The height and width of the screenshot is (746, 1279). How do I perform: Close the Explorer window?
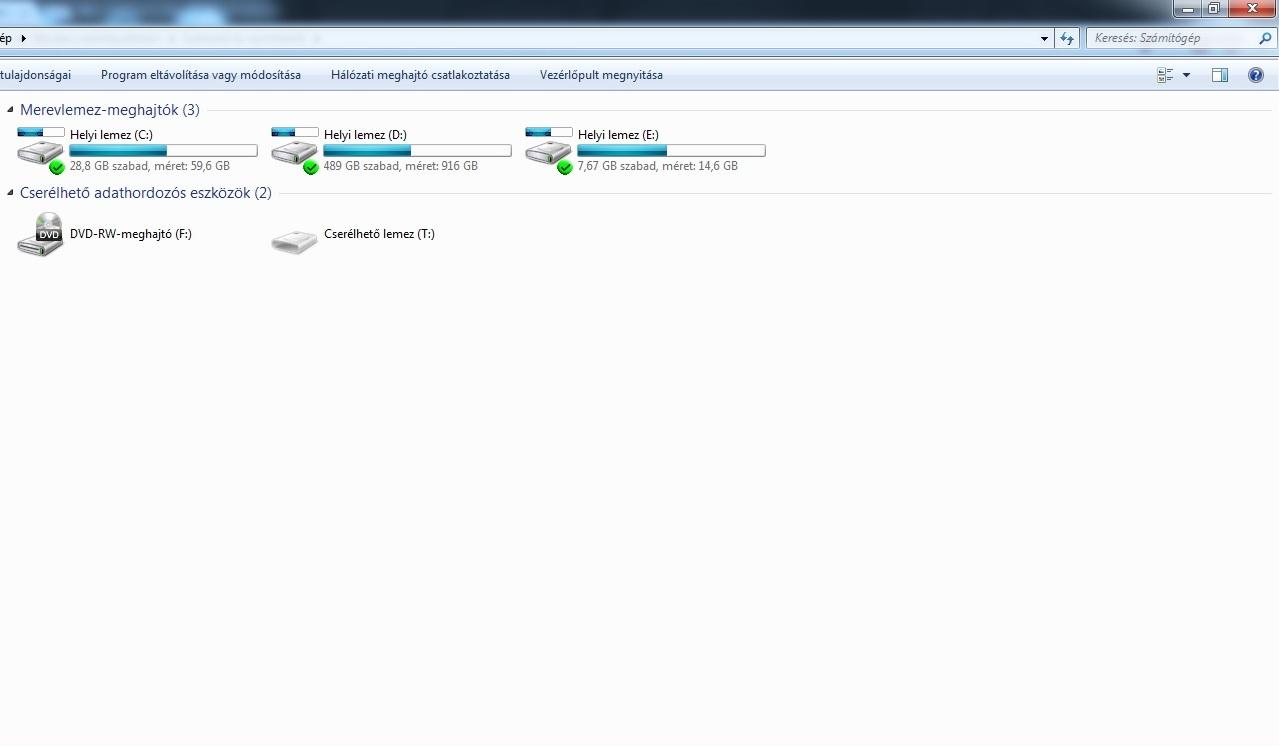1251,8
